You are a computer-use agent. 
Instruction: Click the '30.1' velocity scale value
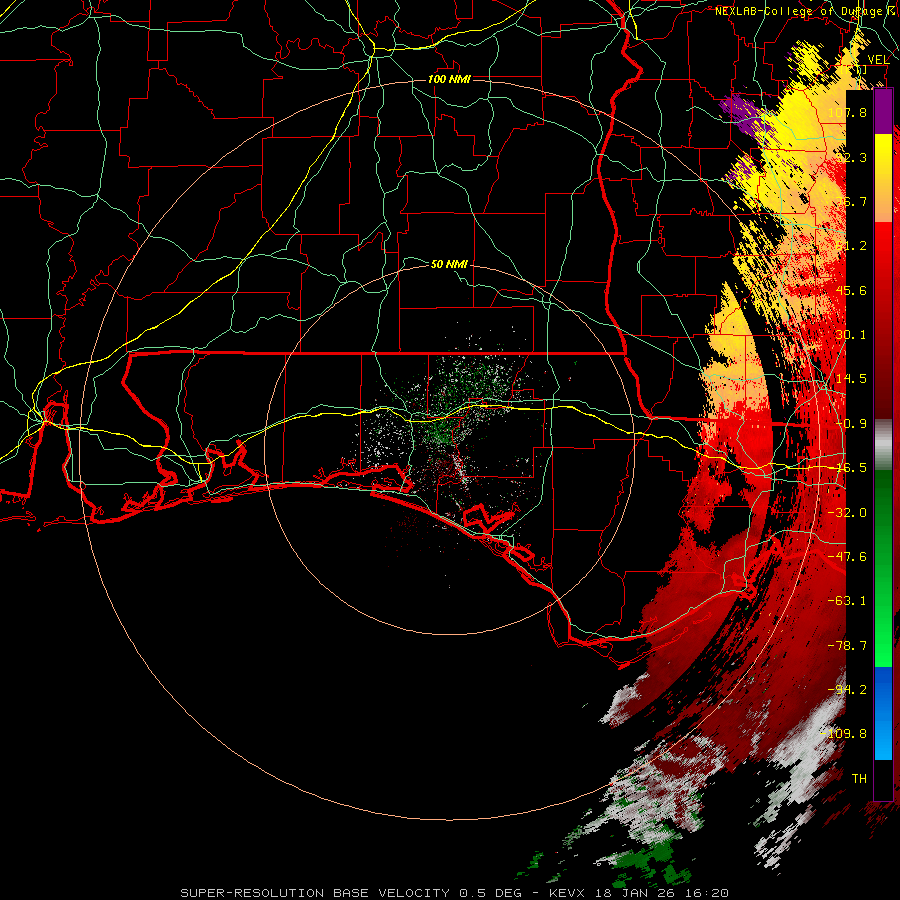[851, 335]
